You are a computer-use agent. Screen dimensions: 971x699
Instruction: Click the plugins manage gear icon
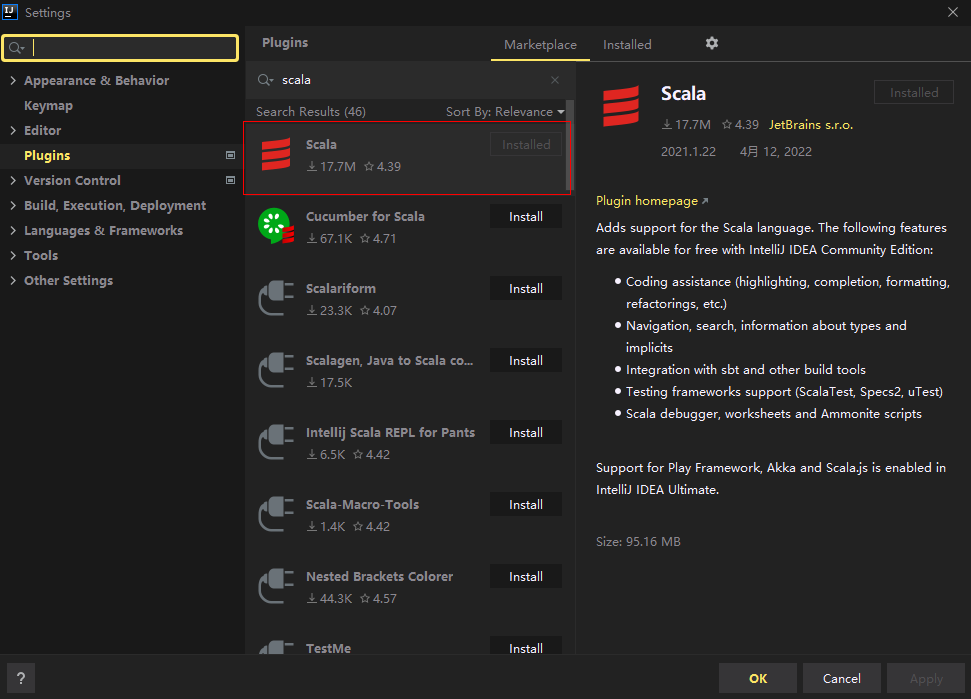712,43
